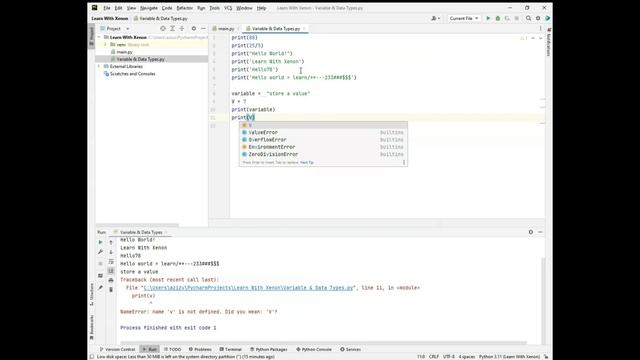Open traceback file path link
640x360 pixels.
click(x=248, y=288)
